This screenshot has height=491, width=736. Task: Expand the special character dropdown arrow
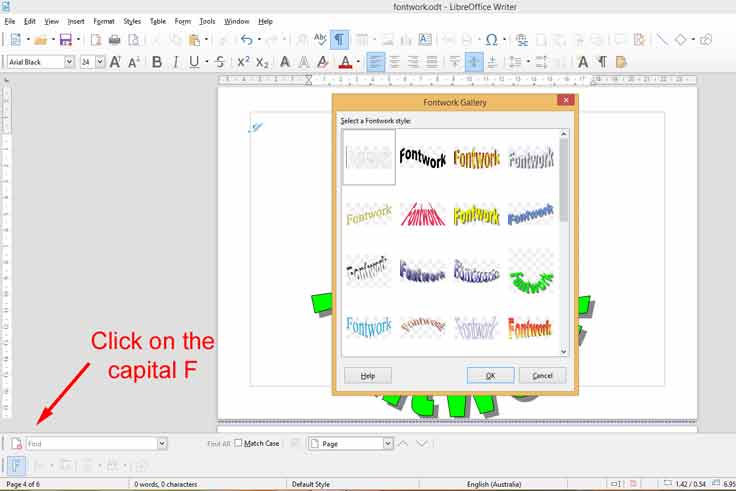[505, 40]
